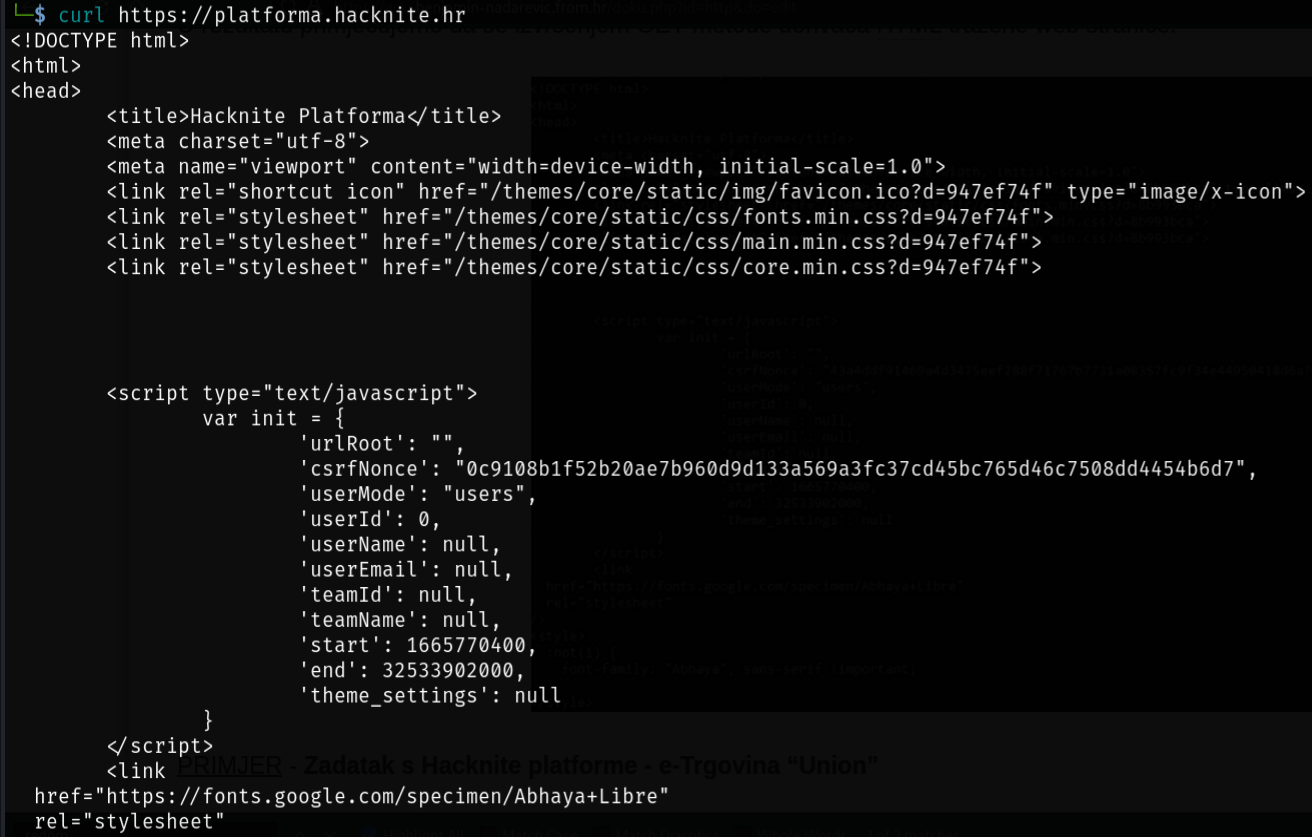Click the csrfNonce hash value
Image resolution: width=1312 pixels, height=837 pixels.
pyautogui.click(x=850, y=469)
